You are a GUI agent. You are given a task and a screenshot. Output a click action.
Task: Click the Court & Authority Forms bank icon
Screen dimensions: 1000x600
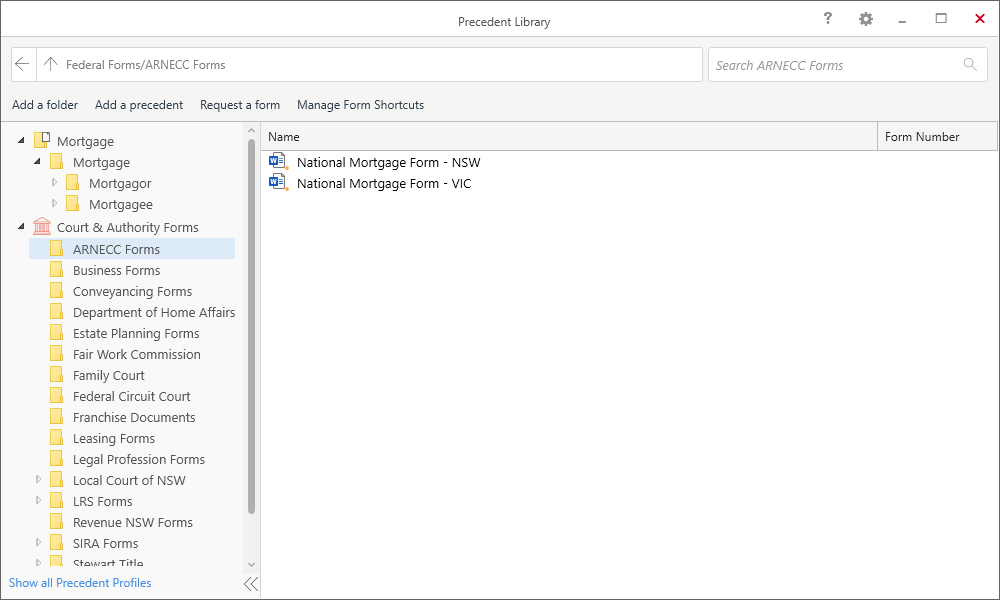(x=42, y=226)
